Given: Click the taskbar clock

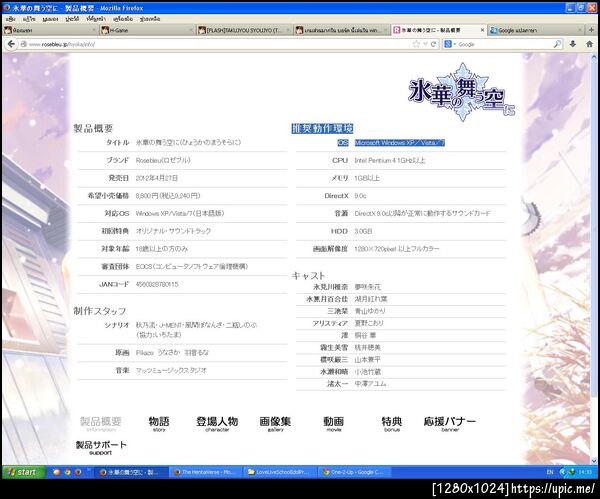Looking at the screenshot, I should (585, 472).
